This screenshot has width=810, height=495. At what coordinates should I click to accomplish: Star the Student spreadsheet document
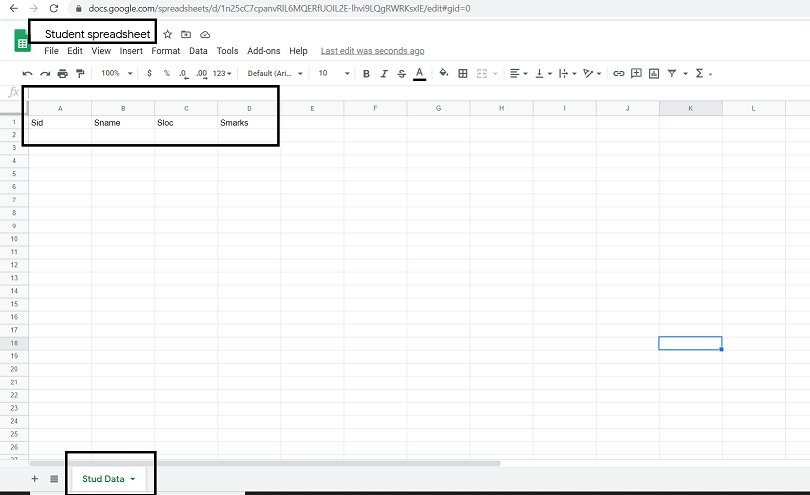(x=168, y=34)
